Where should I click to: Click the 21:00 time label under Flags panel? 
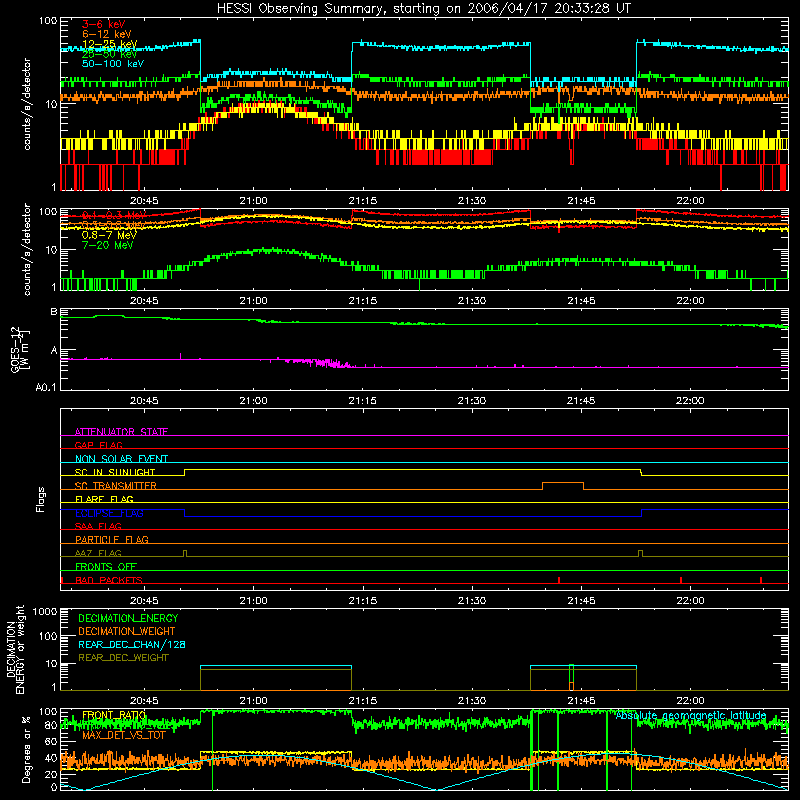coord(253,601)
